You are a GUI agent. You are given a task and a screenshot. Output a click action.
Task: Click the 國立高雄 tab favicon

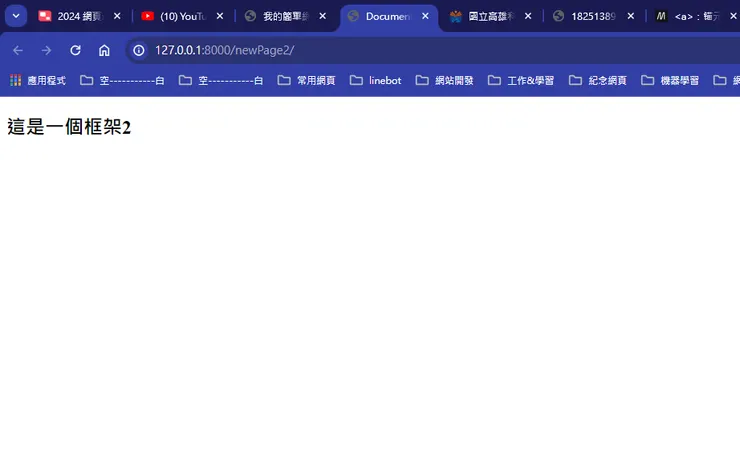point(455,16)
